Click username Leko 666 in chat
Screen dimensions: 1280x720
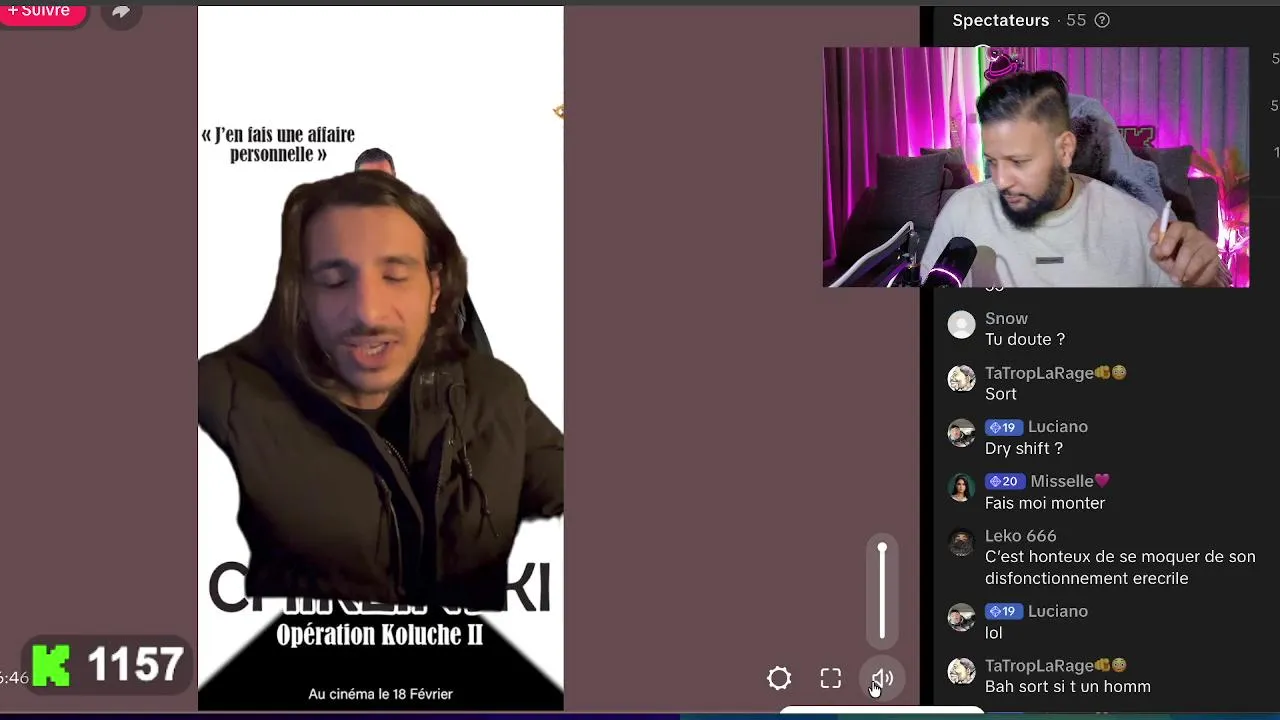click(x=1020, y=535)
